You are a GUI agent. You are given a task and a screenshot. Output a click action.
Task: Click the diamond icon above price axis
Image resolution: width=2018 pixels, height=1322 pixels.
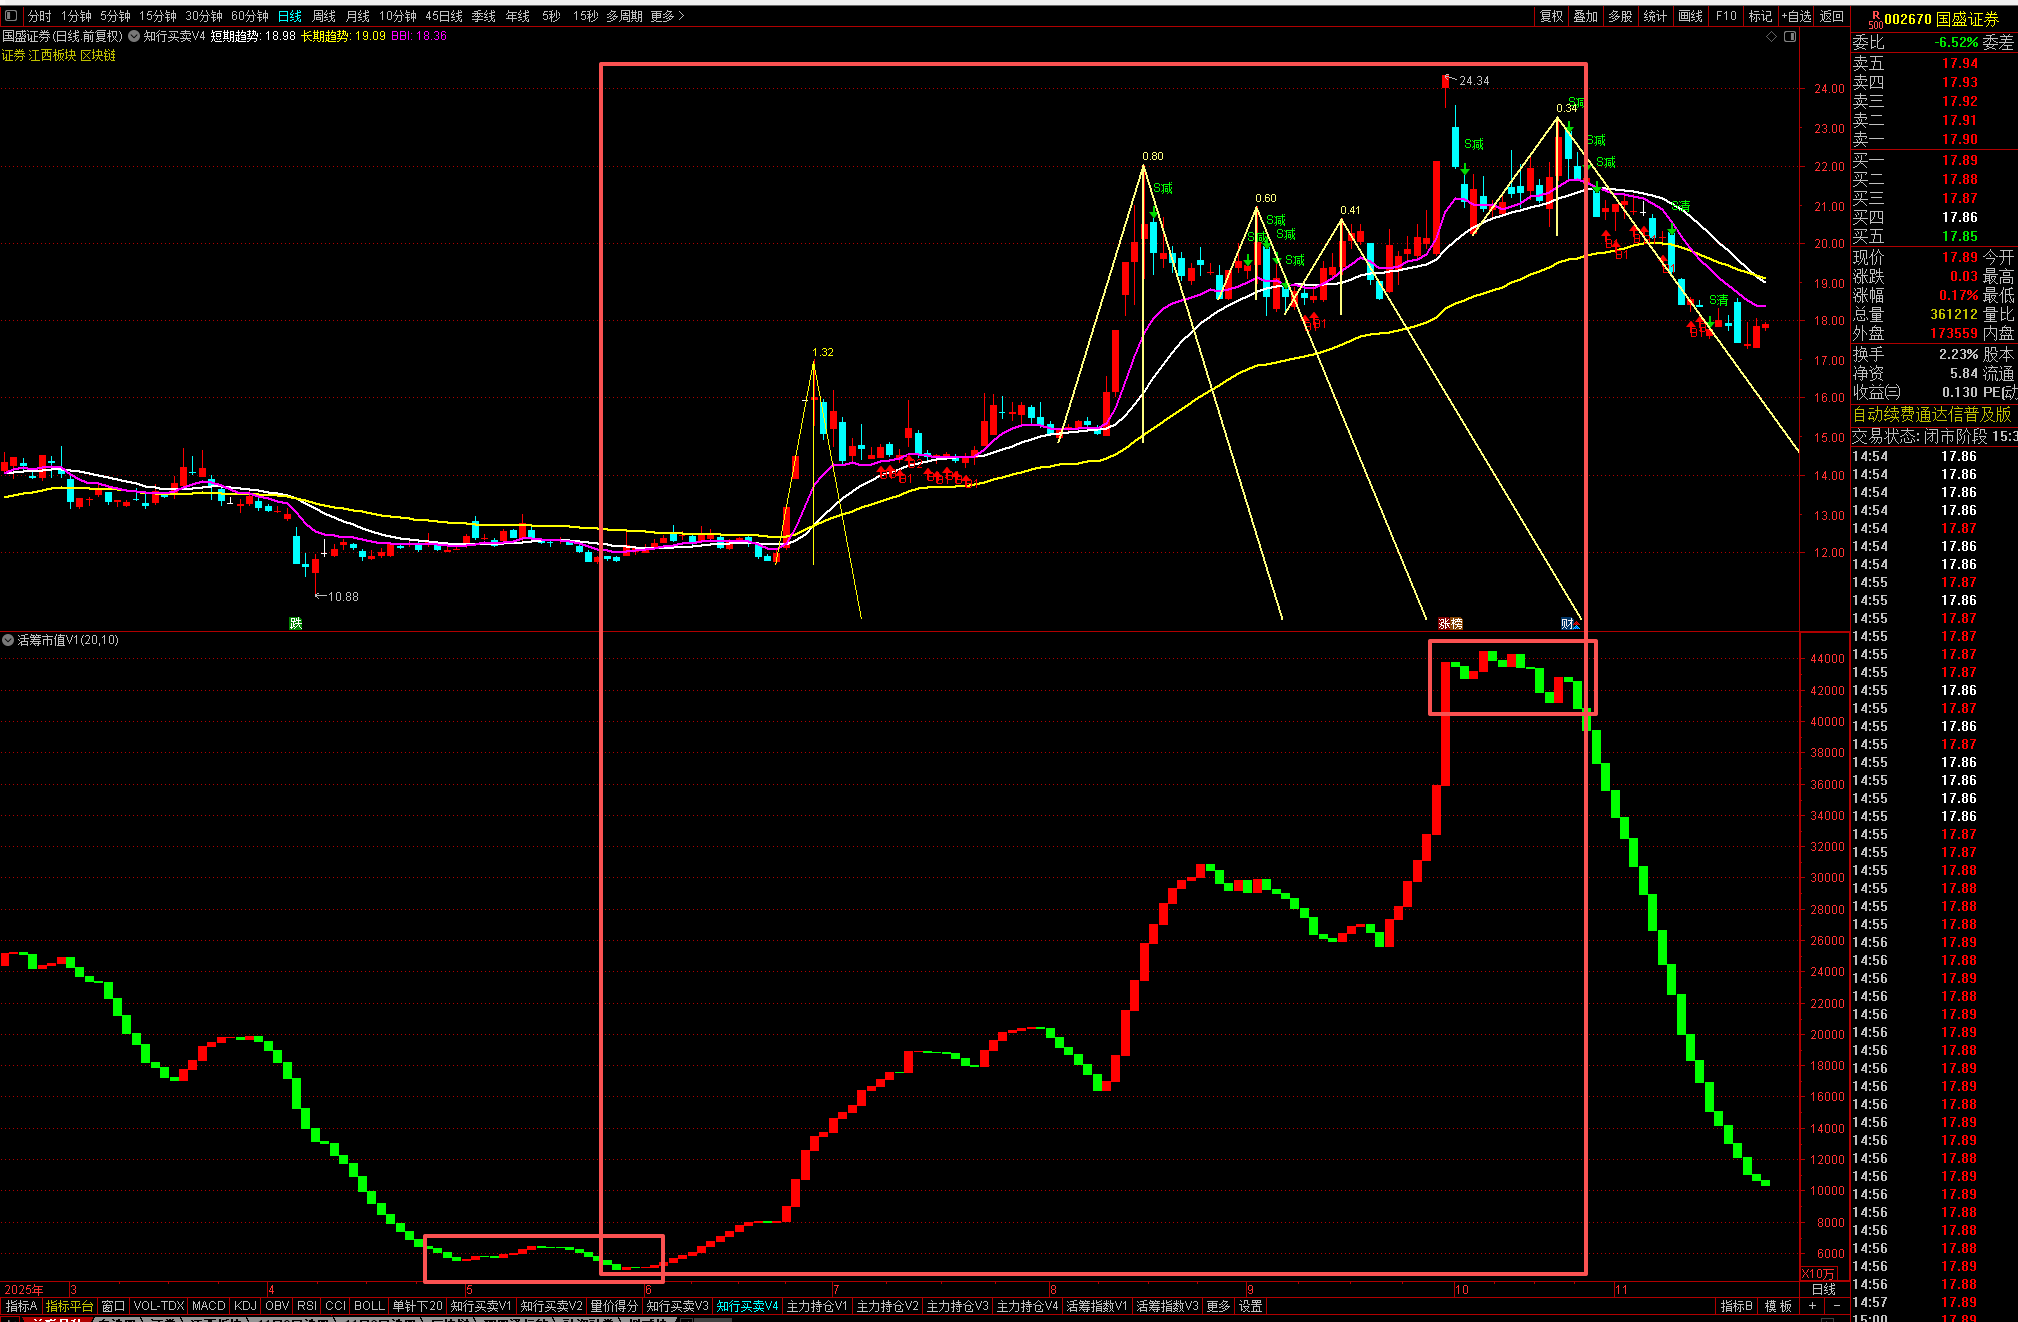click(1771, 36)
